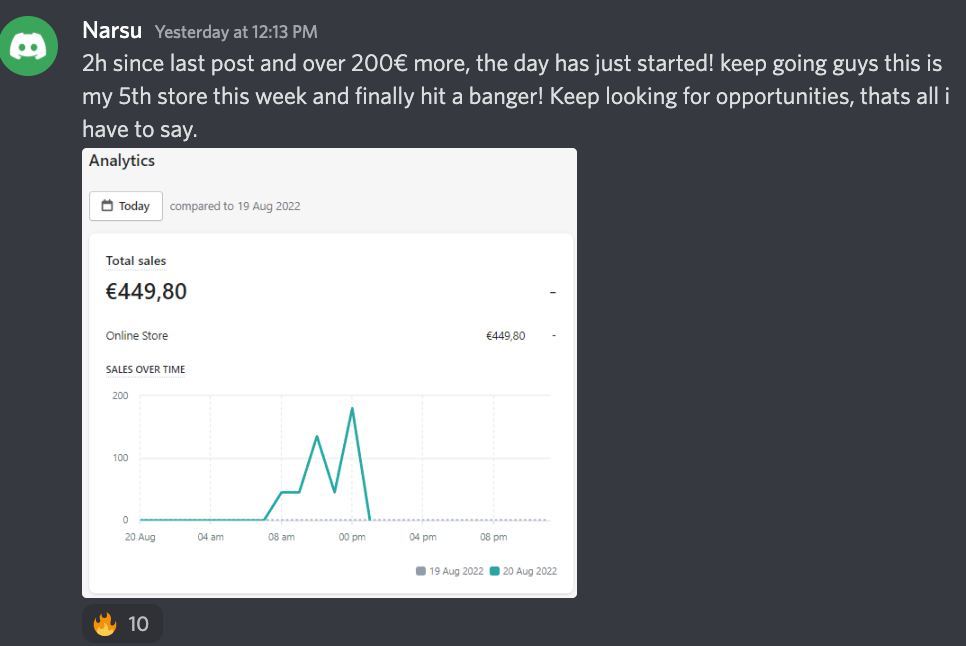This screenshot has height=646, width=966.
Task: Click the Analytics heading
Action: click(x=122, y=161)
